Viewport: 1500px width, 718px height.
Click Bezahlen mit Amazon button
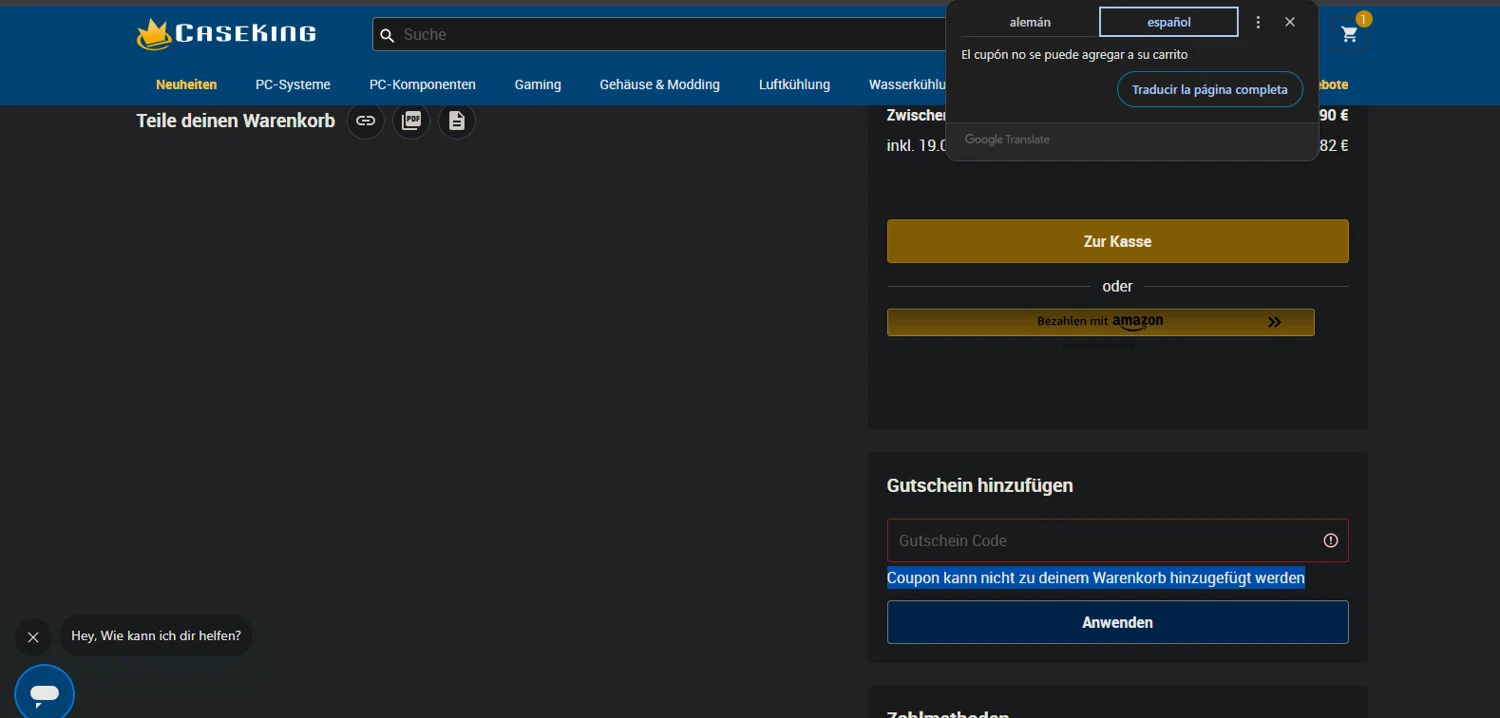tap(1100, 322)
